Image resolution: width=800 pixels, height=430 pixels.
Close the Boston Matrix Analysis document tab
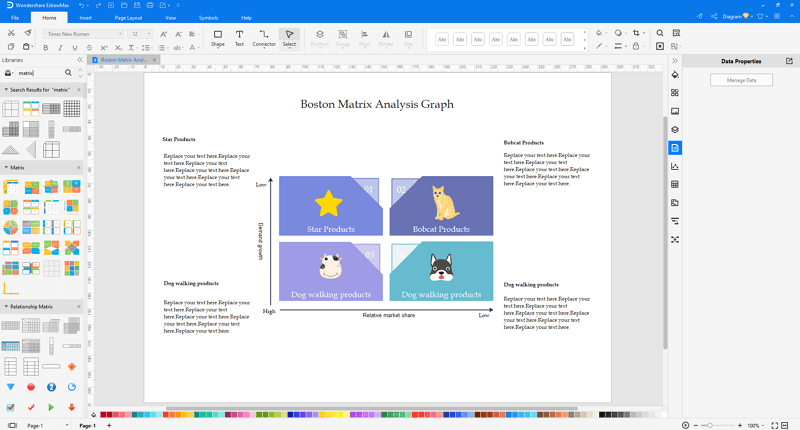[154, 60]
